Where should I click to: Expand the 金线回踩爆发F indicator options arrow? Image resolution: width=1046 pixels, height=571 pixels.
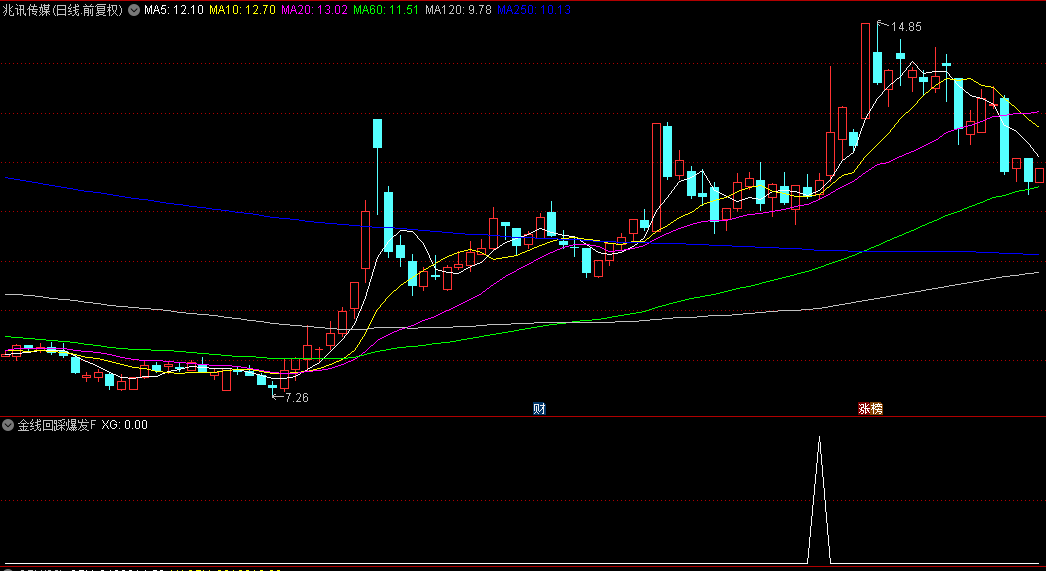coord(8,425)
